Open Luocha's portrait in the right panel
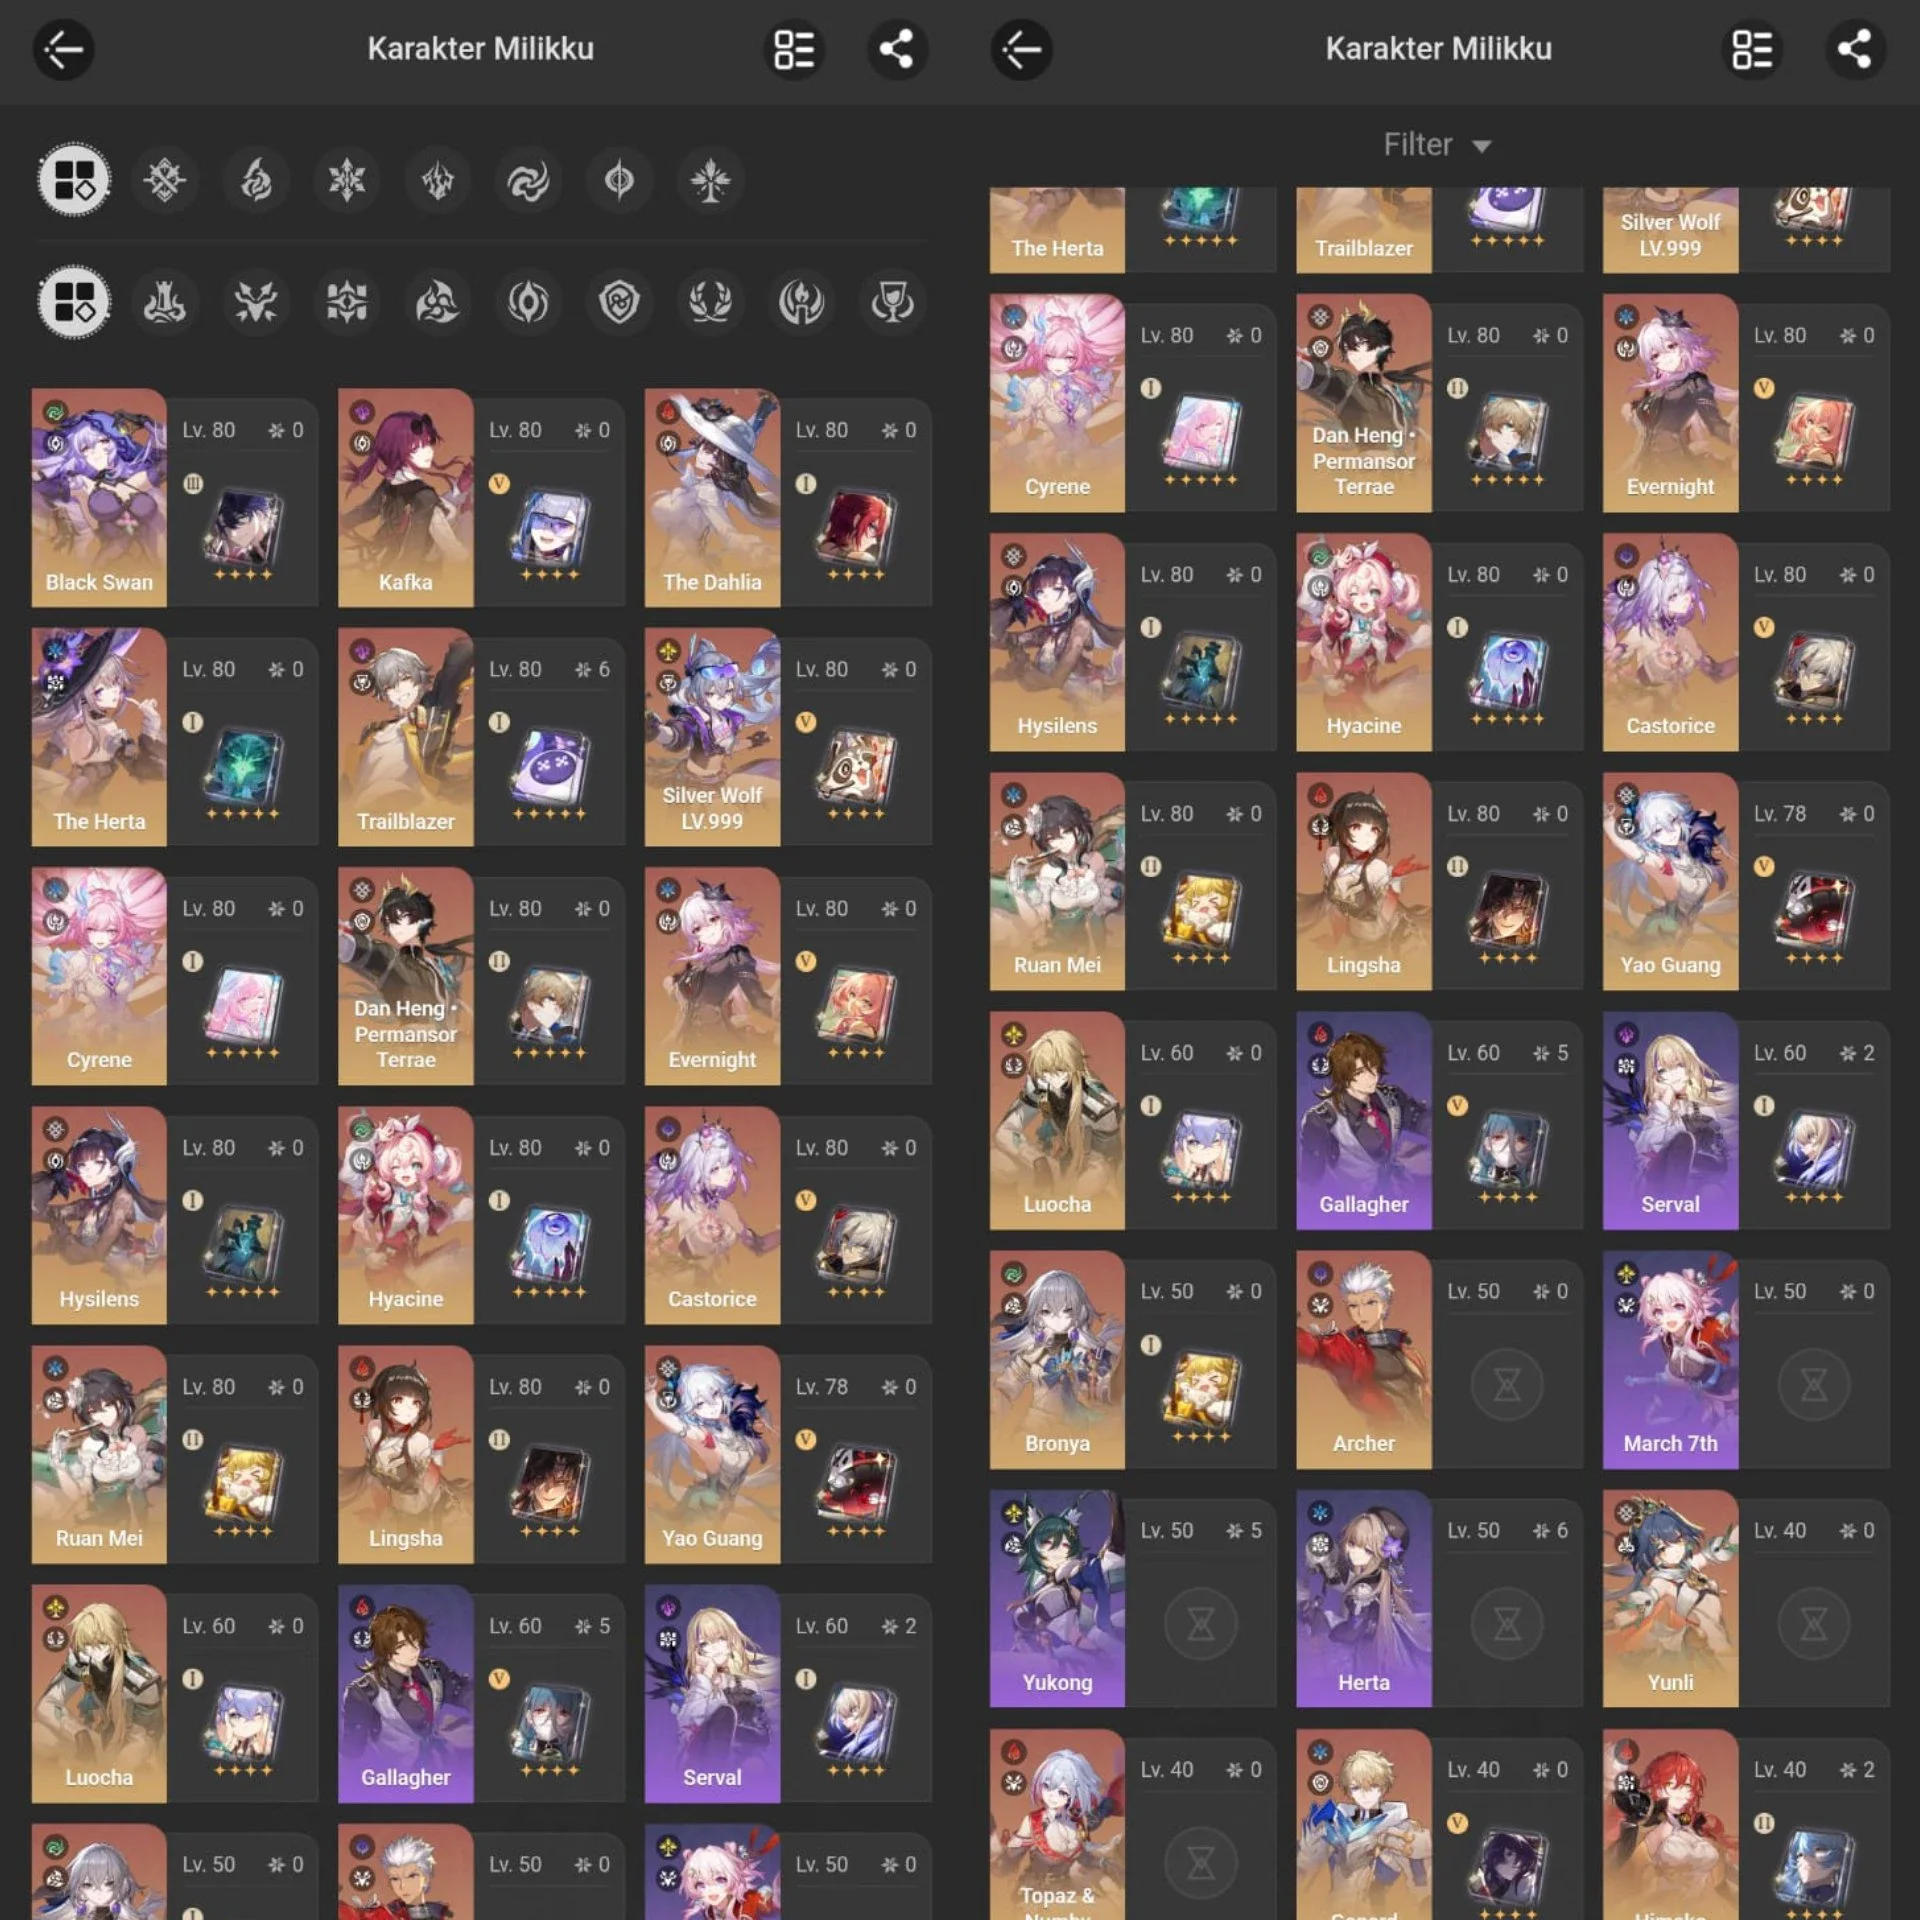The width and height of the screenshot is (1920, 1920). [x=1057, y=1120]
